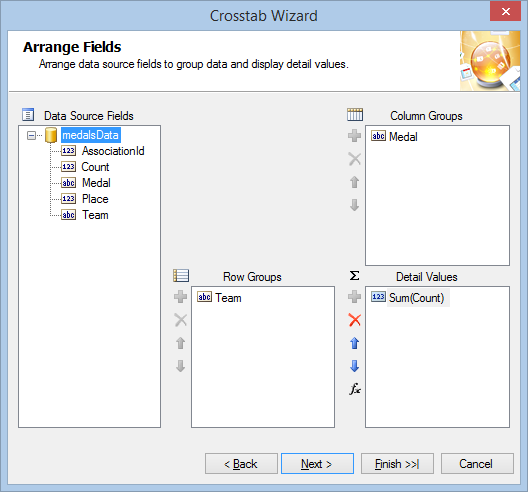The height and width of the screenshot is (492, 528).
Task: Click the Data Source Fields header icon
Action: [x=28, y=114]
